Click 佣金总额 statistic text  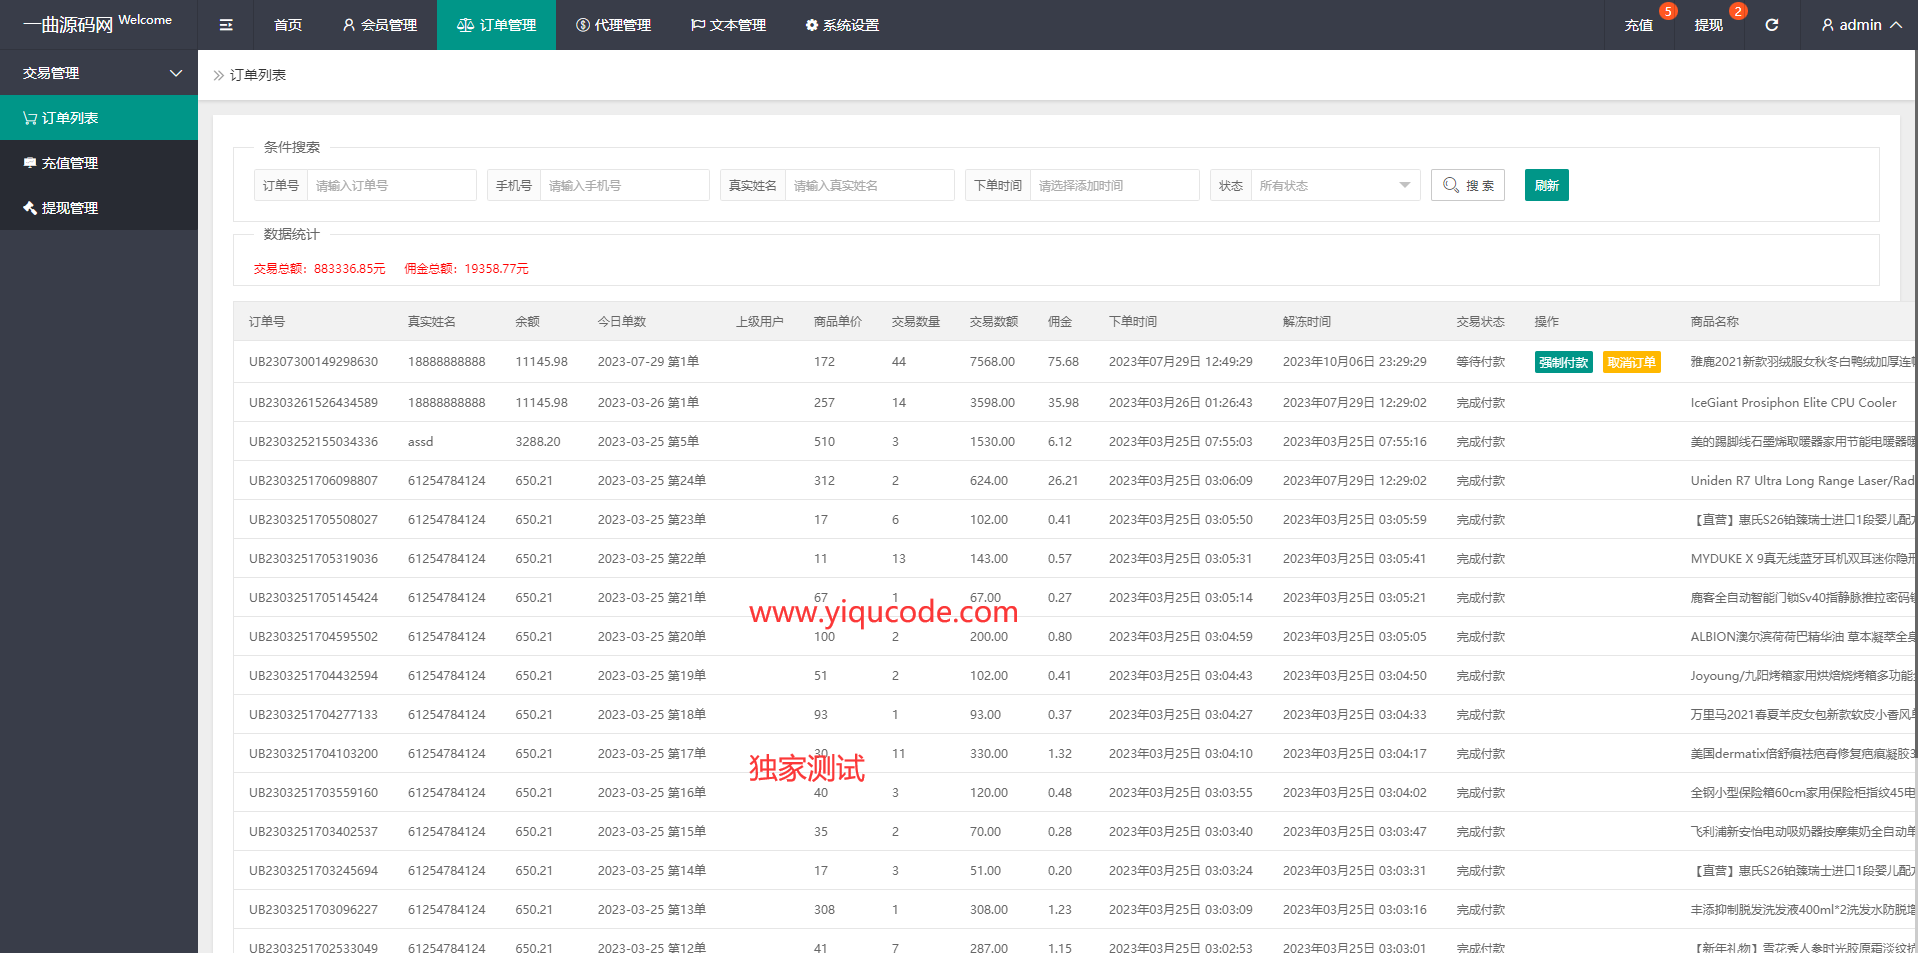coord(466,268)
